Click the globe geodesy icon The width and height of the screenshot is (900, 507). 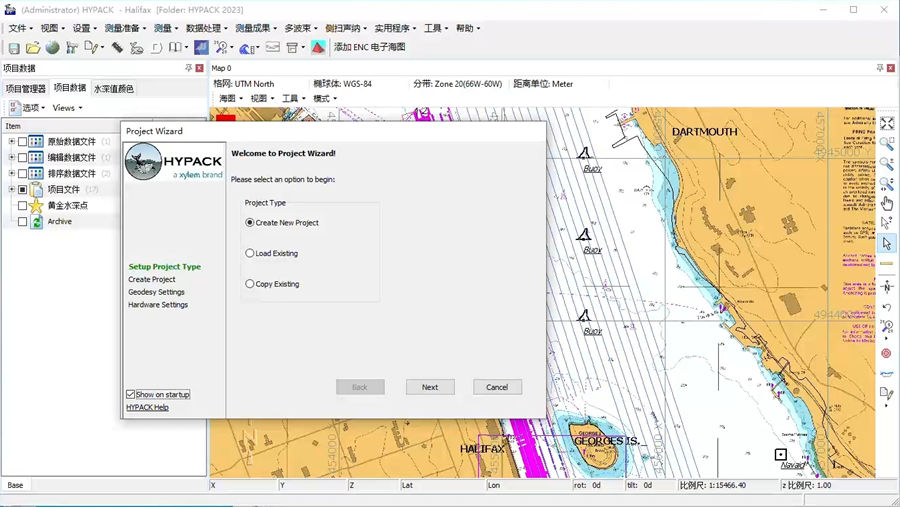tap(52, 48)
